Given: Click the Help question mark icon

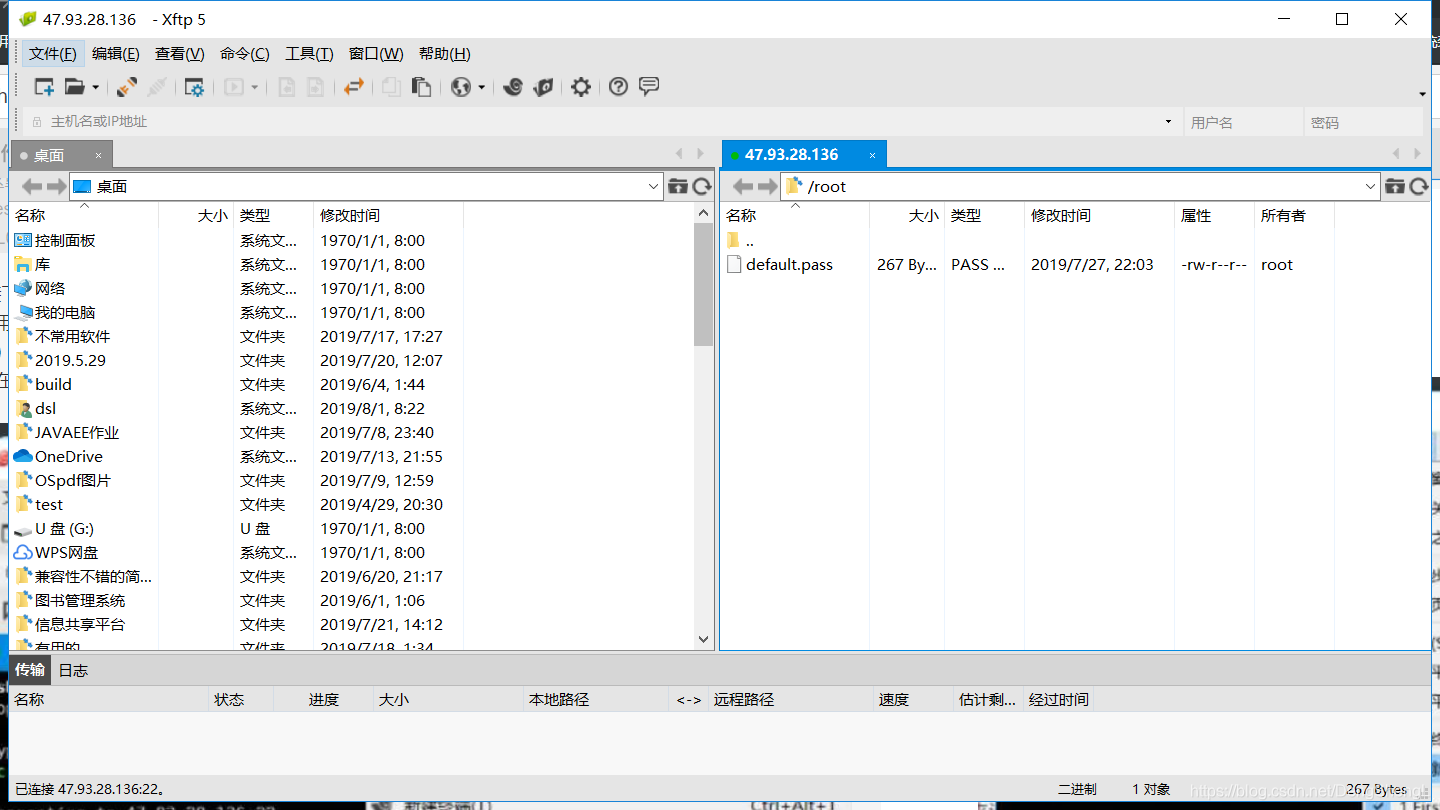Looking at the screenshot, I should [618, 87].
